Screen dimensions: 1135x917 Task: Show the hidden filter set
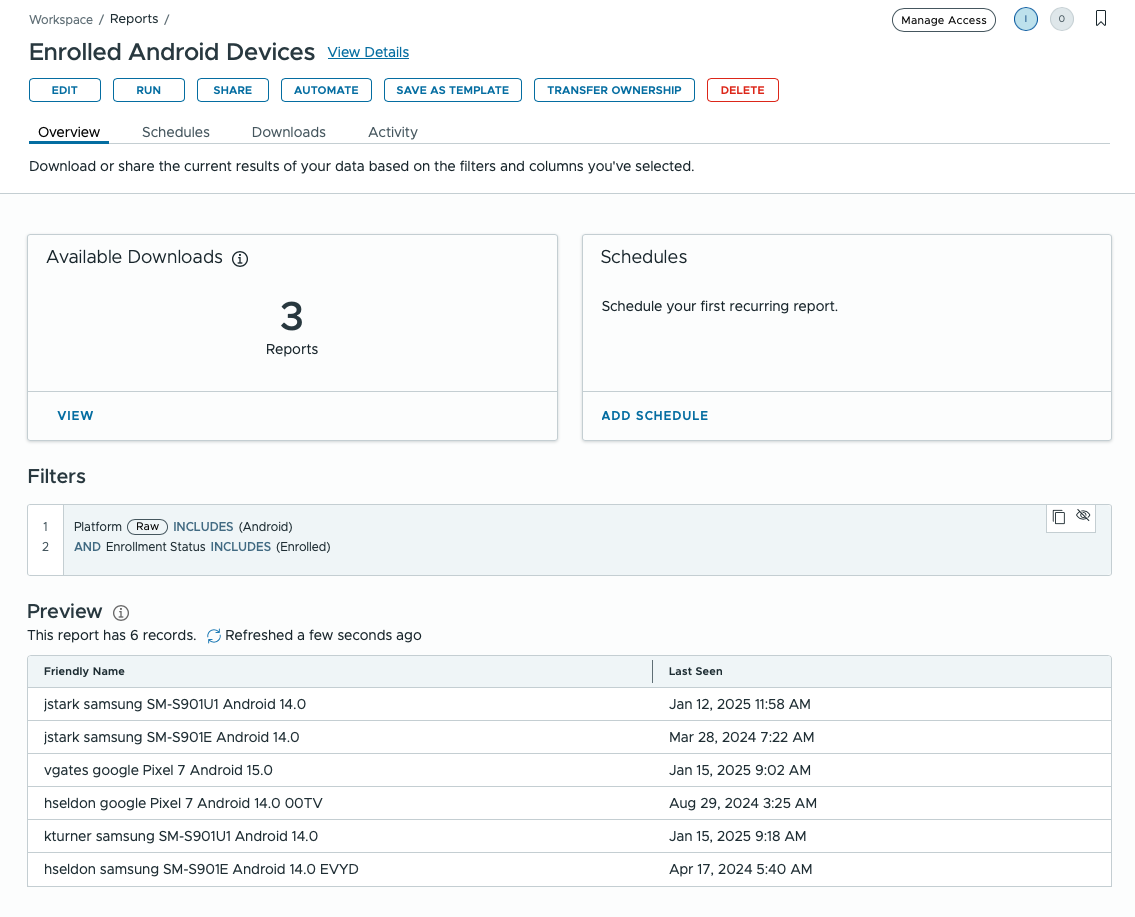coord(1083,515)
